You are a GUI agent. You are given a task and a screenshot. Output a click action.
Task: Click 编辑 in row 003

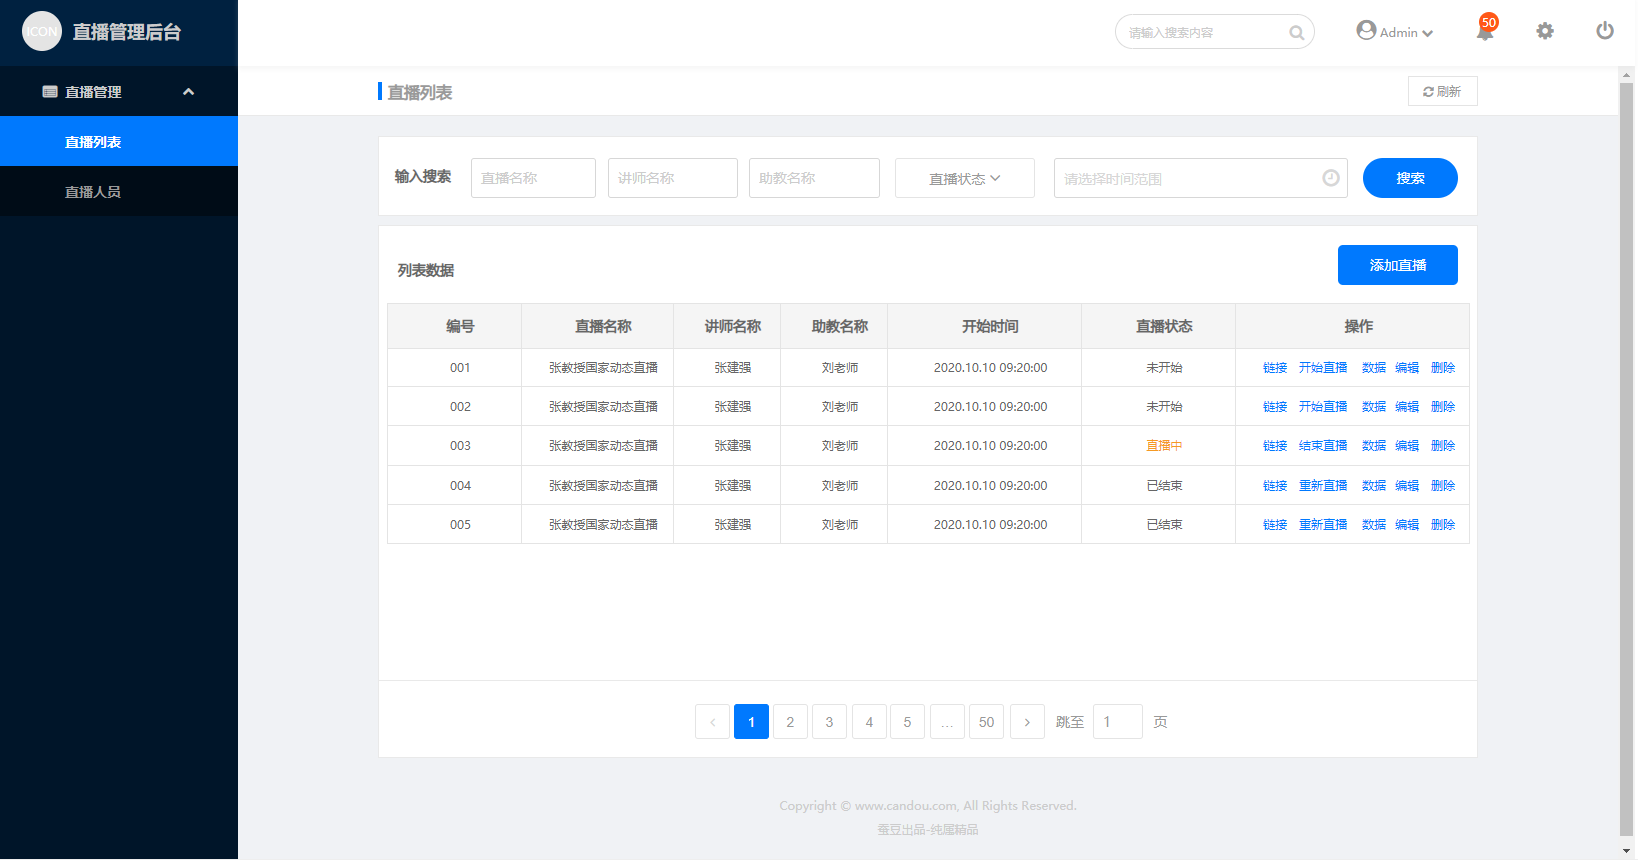pos(1407,446)
